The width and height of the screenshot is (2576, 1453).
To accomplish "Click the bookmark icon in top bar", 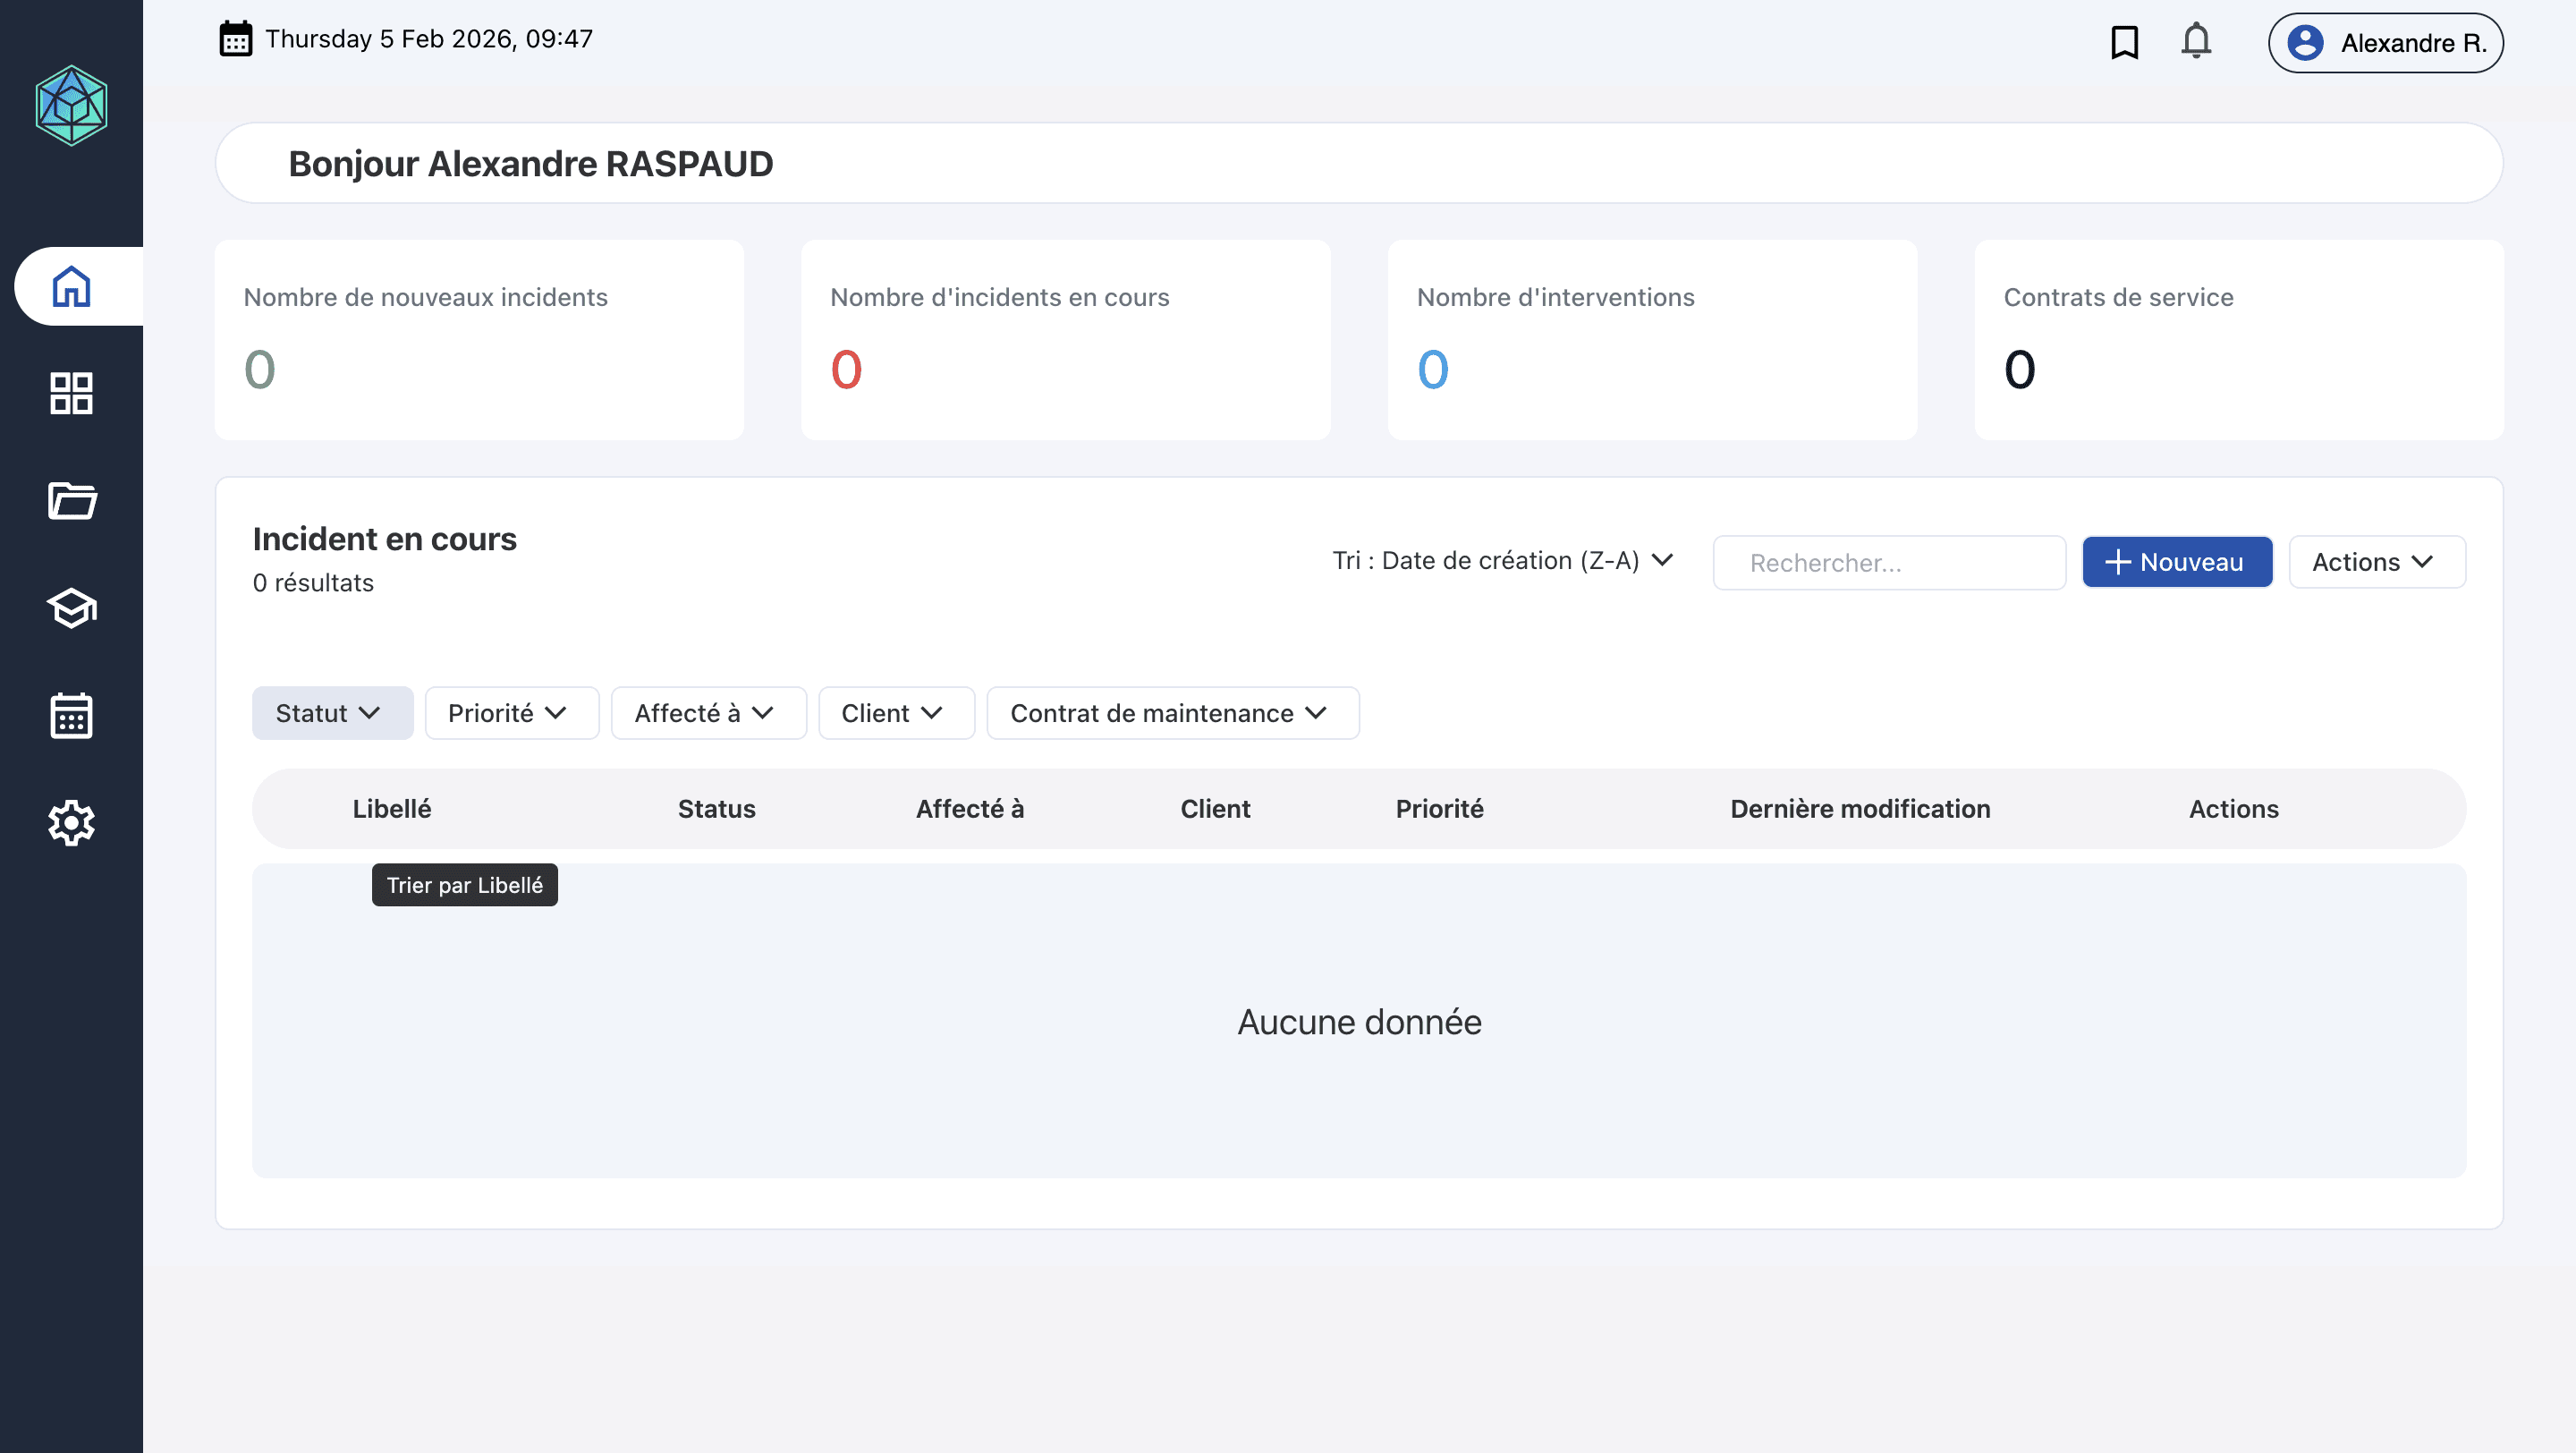I will (x=2124, y=43).
